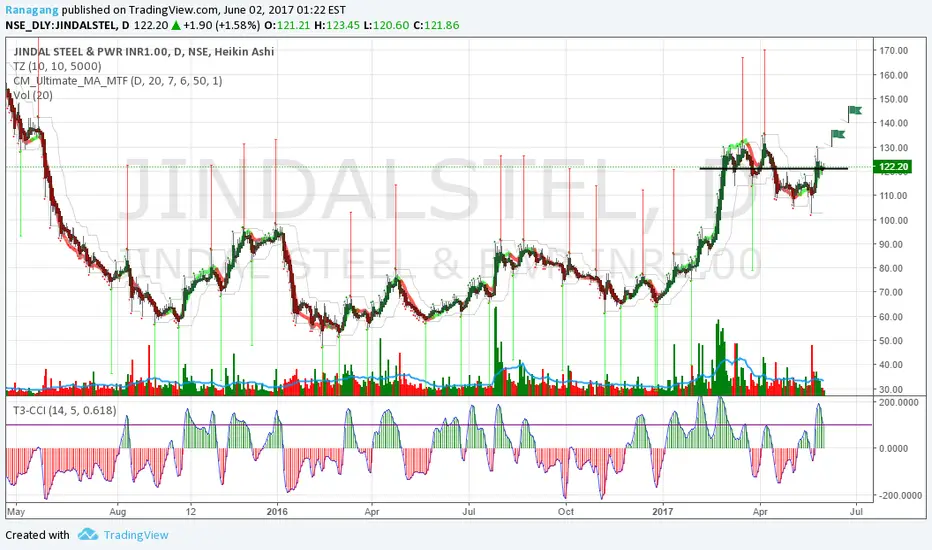Open the Ranagang author link
Image resolution: width=932 pixels, height=550 pixels.
(32, 10)
